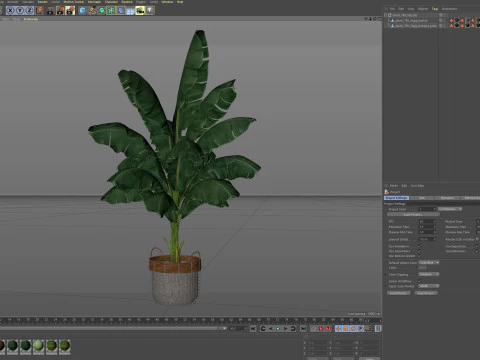Open the Edit Render Settings icon
This screenshot has height=360, width=480.
point(70,11)
